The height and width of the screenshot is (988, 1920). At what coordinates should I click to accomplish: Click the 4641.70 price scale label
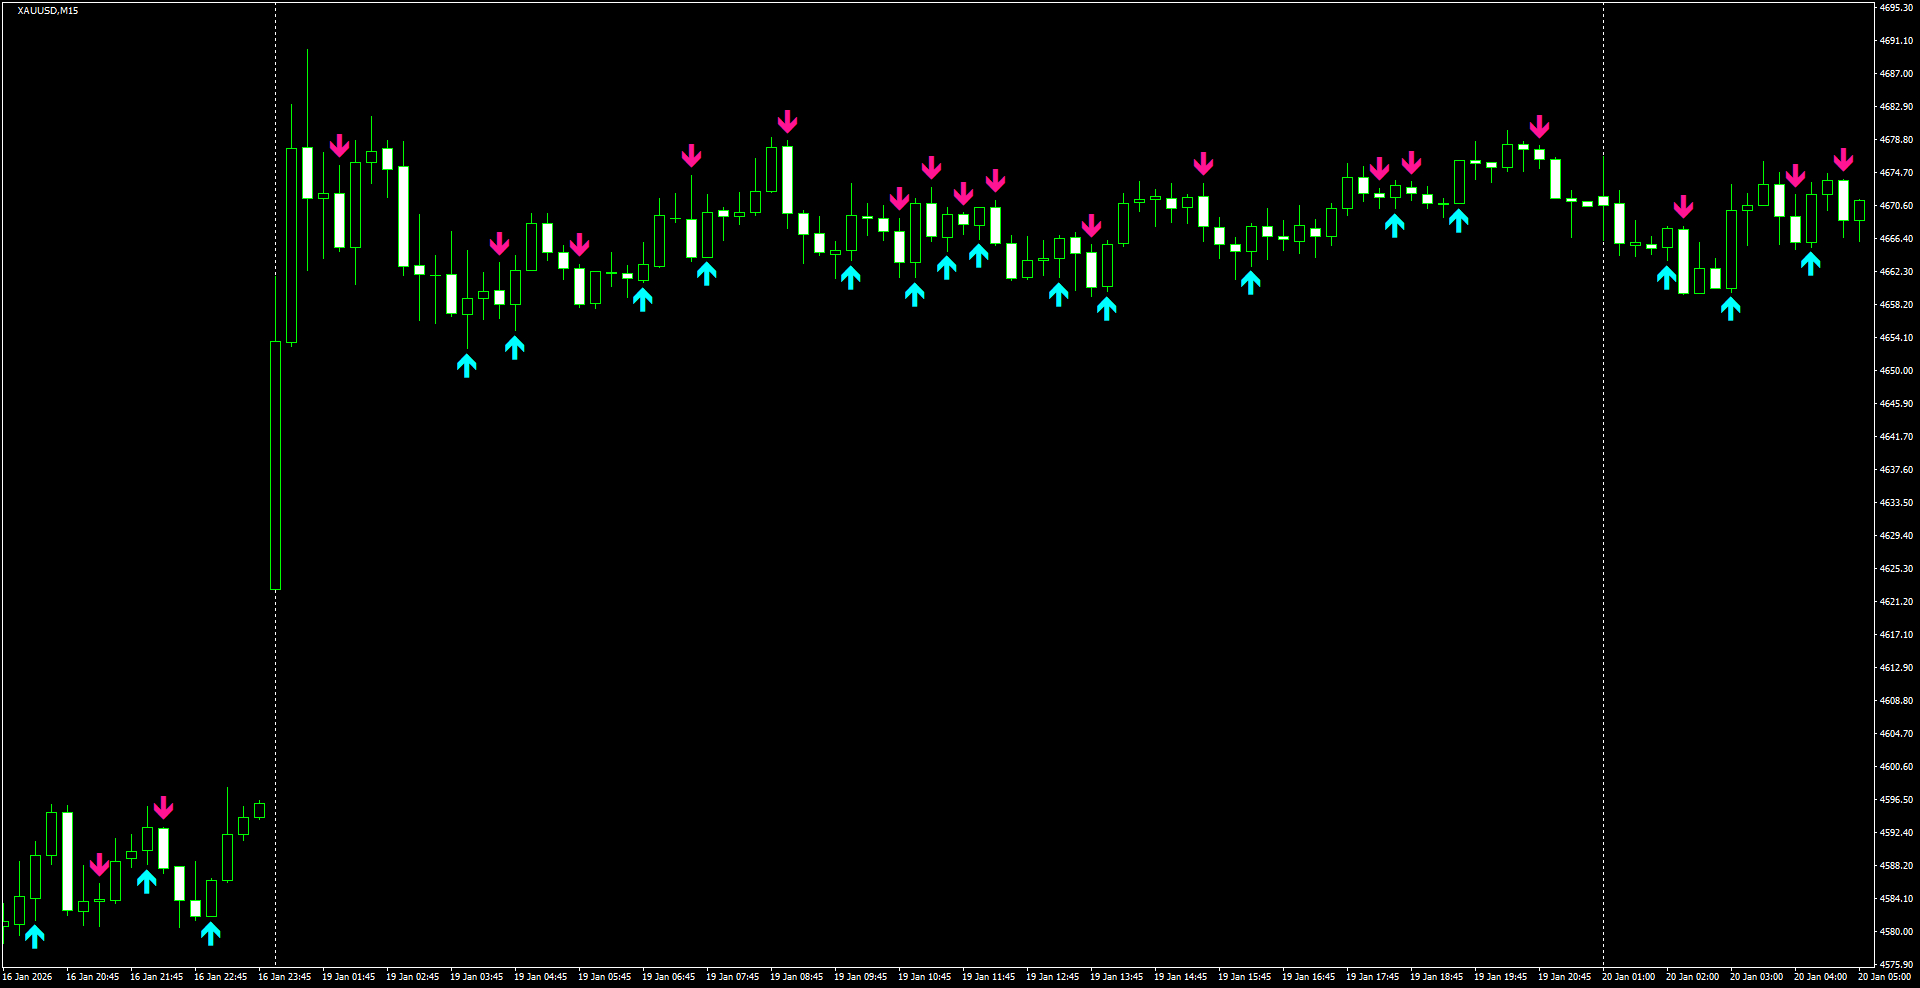pyautogui.click(x=1896, y=437)
